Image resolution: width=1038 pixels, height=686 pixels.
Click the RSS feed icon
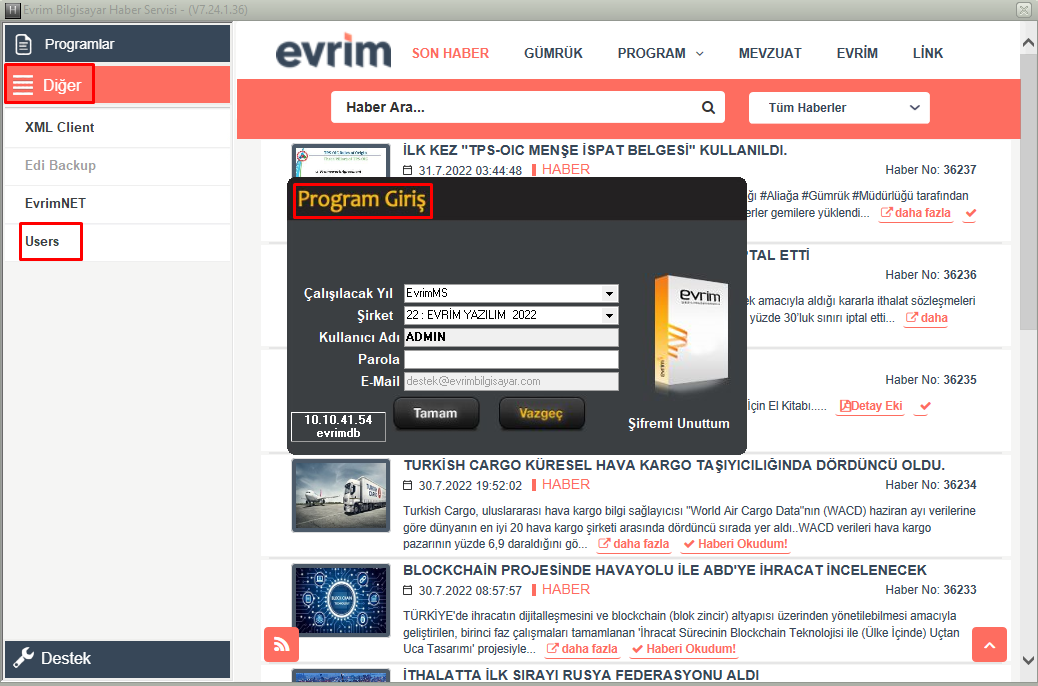pyautogui.click(x=281, y=644)
